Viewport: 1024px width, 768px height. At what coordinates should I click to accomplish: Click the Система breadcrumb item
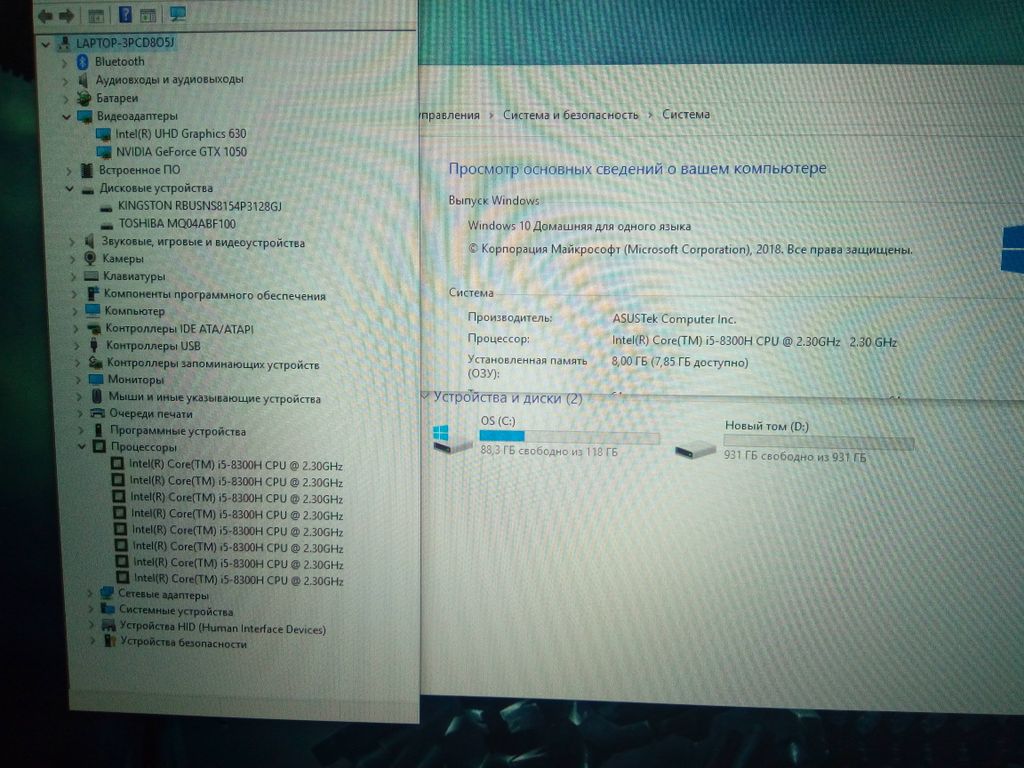point(686,114)
